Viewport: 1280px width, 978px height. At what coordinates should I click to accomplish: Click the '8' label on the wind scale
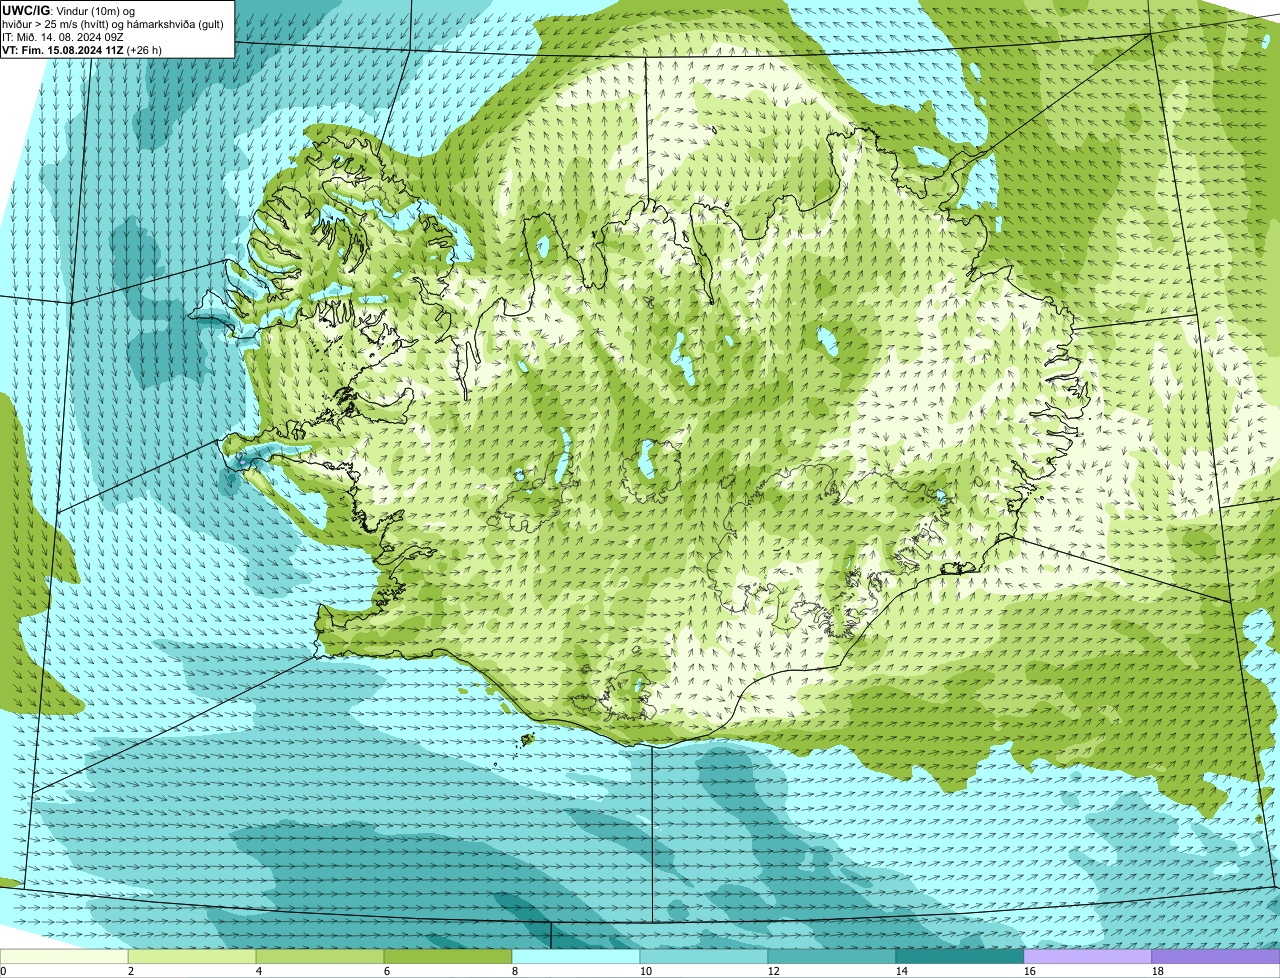coord(515,971)
